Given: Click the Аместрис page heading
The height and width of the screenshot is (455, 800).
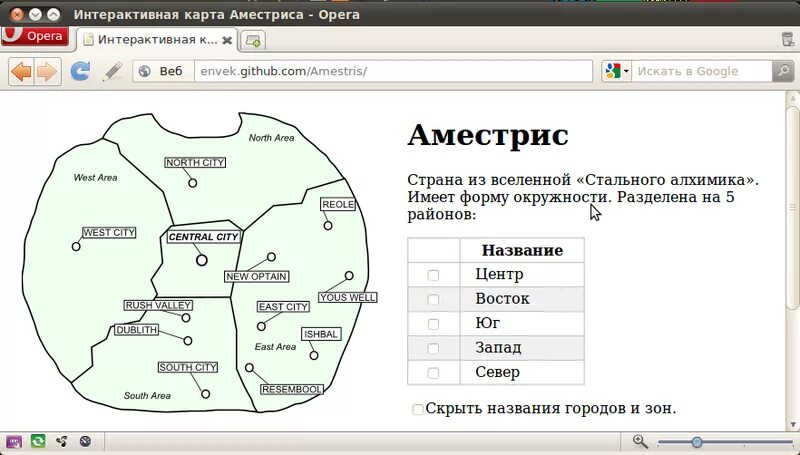Looking at the screenshot, I should tap(488, 135).
